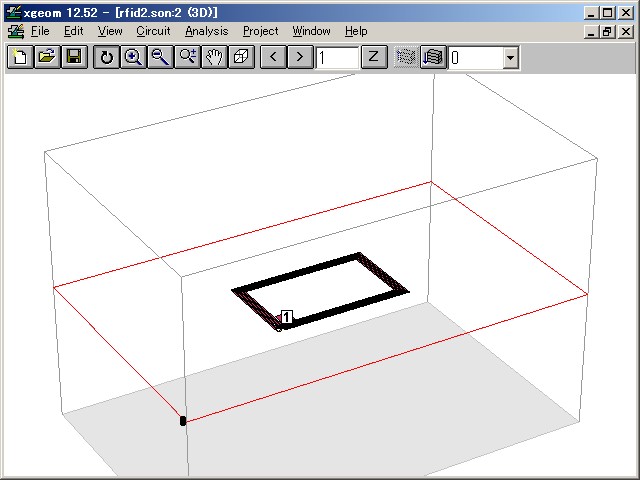Go to previous view with left arrow
The image size is (640, 480).
273,57
